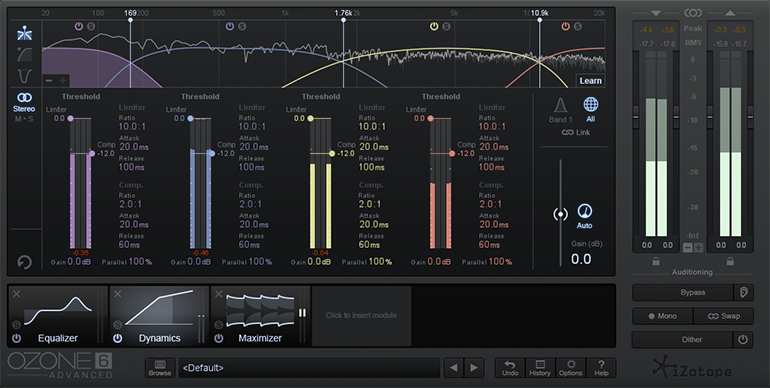The height and width of the screenshot is (388, 770).
Task: Select the gain reduction trace view icon
Action: tap(25, 54)
